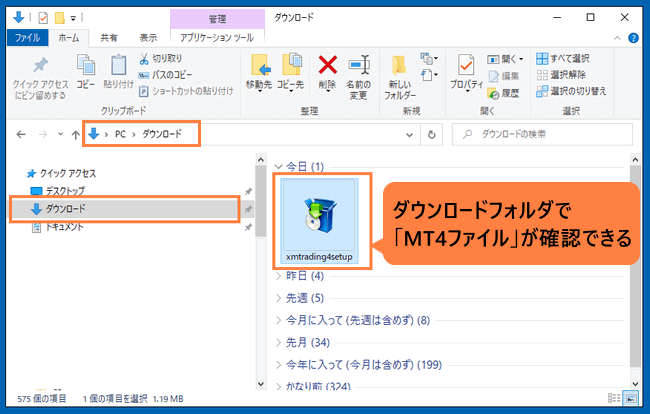Open the Copy to (コピー先) menu
Image resolution: width=650 pixels, height=414 pixels.
click(x=291, y=72)
